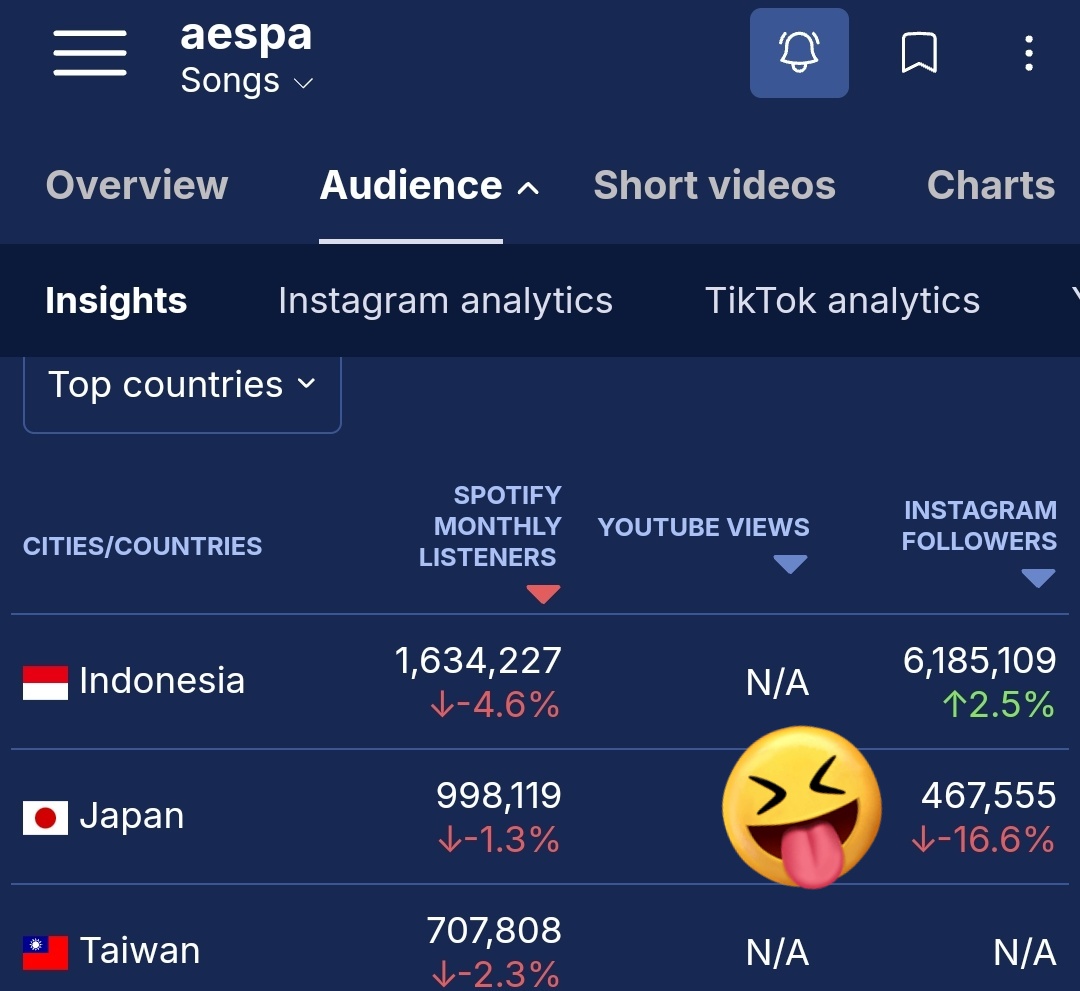Select the Insights sub-tab

coord(116,301)
